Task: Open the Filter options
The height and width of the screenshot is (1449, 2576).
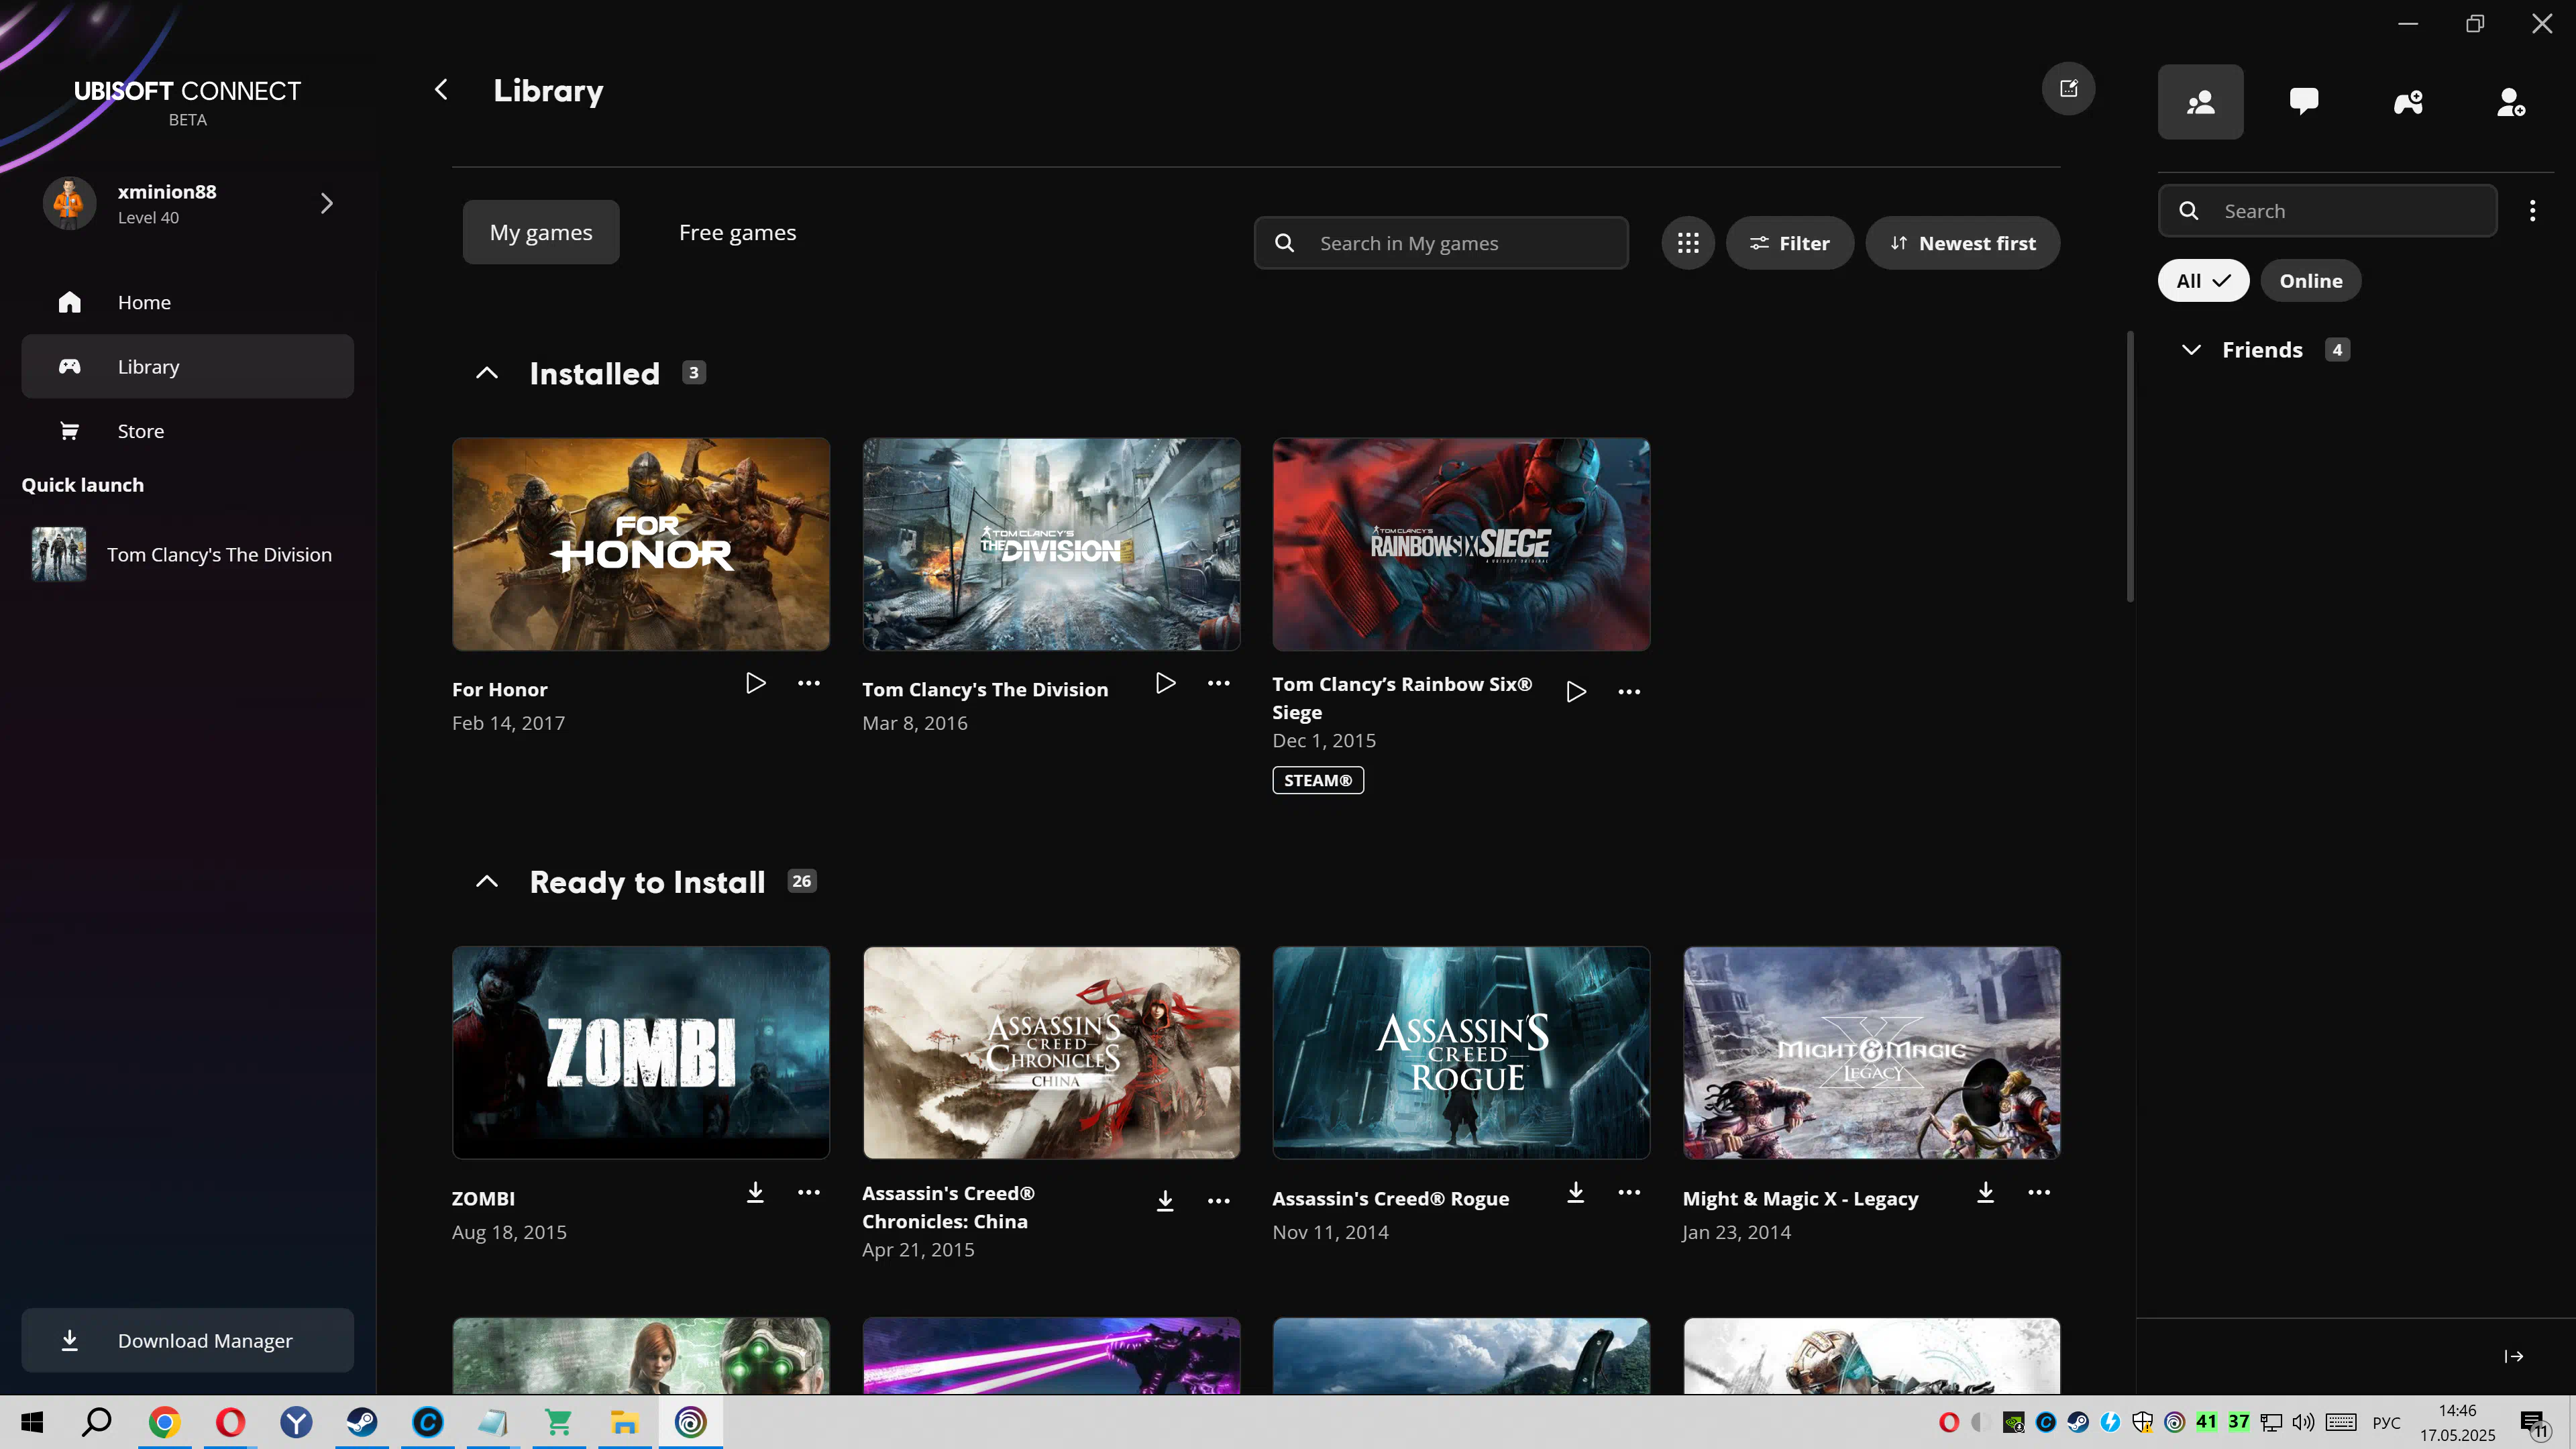Action: 1789,243
